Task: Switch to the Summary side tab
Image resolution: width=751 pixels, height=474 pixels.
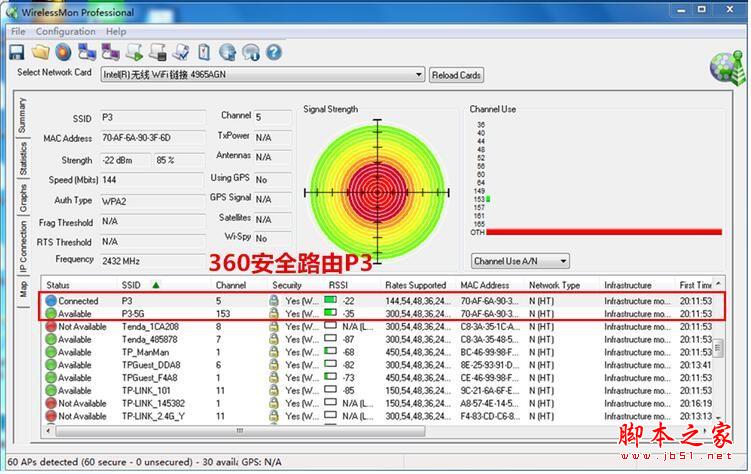Action: [x=22, y=115]
